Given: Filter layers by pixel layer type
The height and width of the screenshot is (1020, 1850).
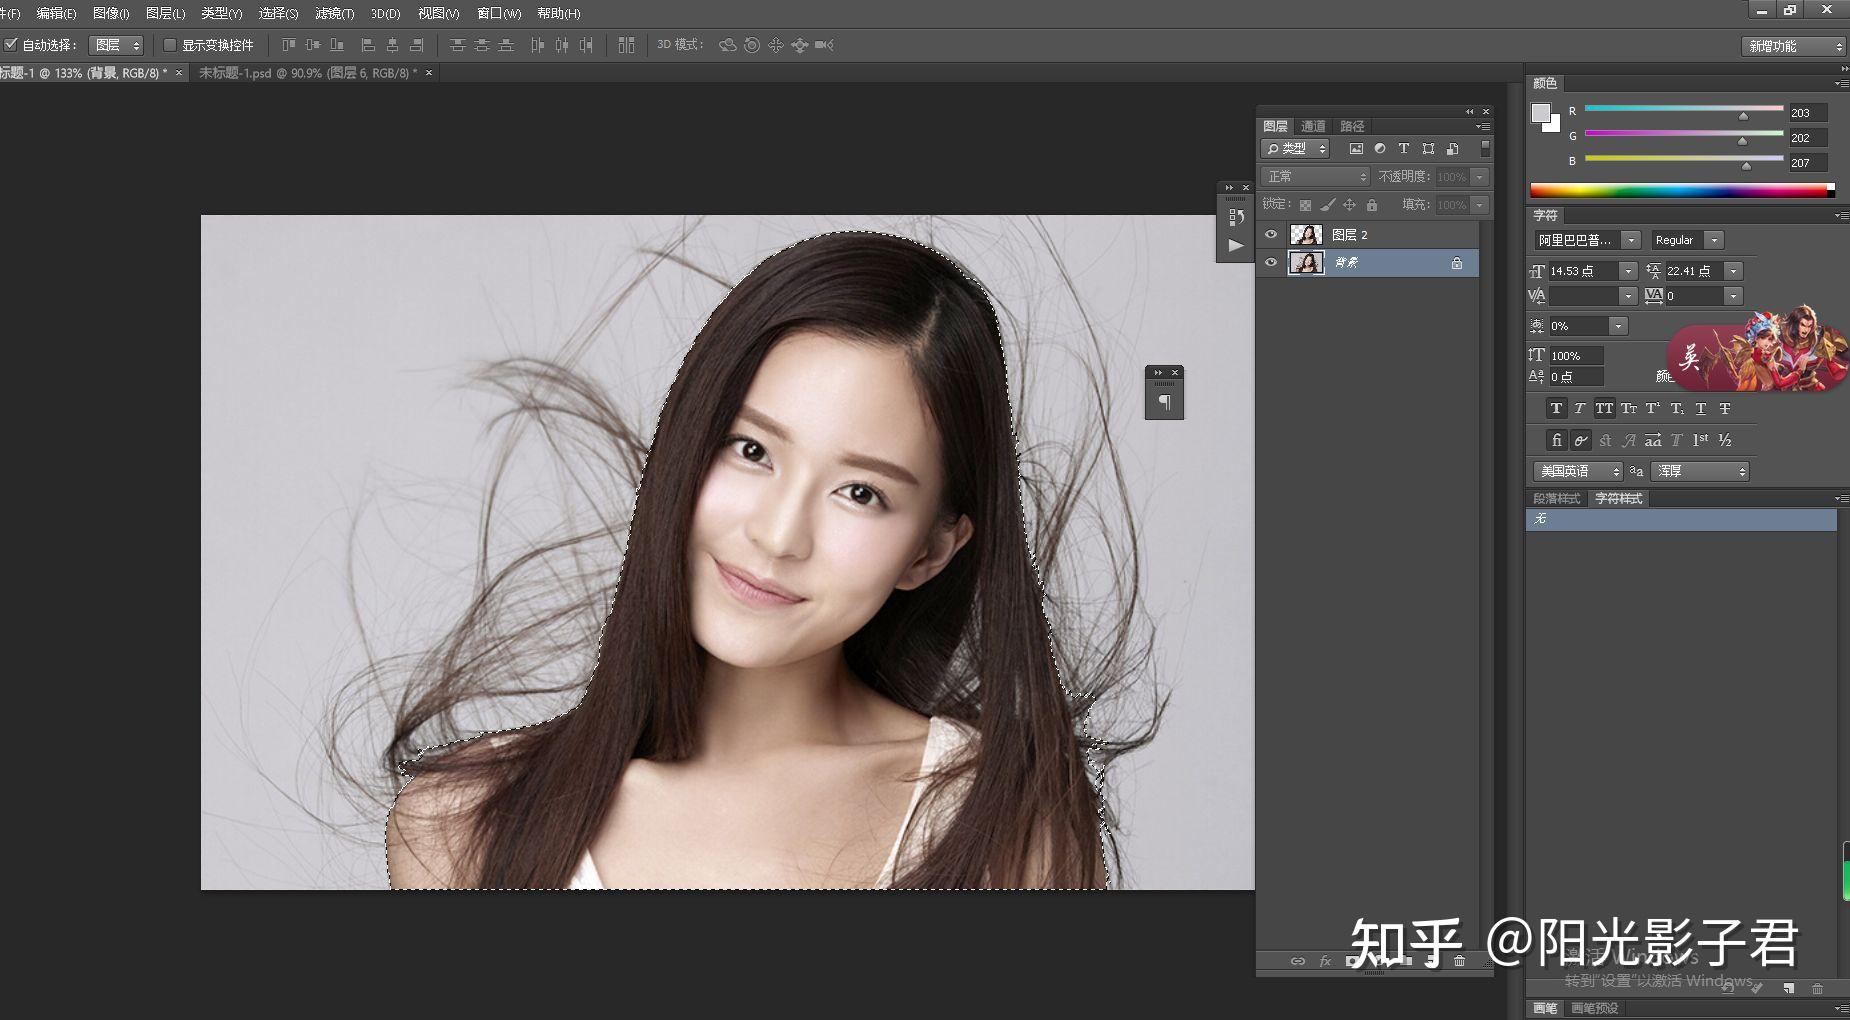Looking at the screenshot, I should [1356, 149].
